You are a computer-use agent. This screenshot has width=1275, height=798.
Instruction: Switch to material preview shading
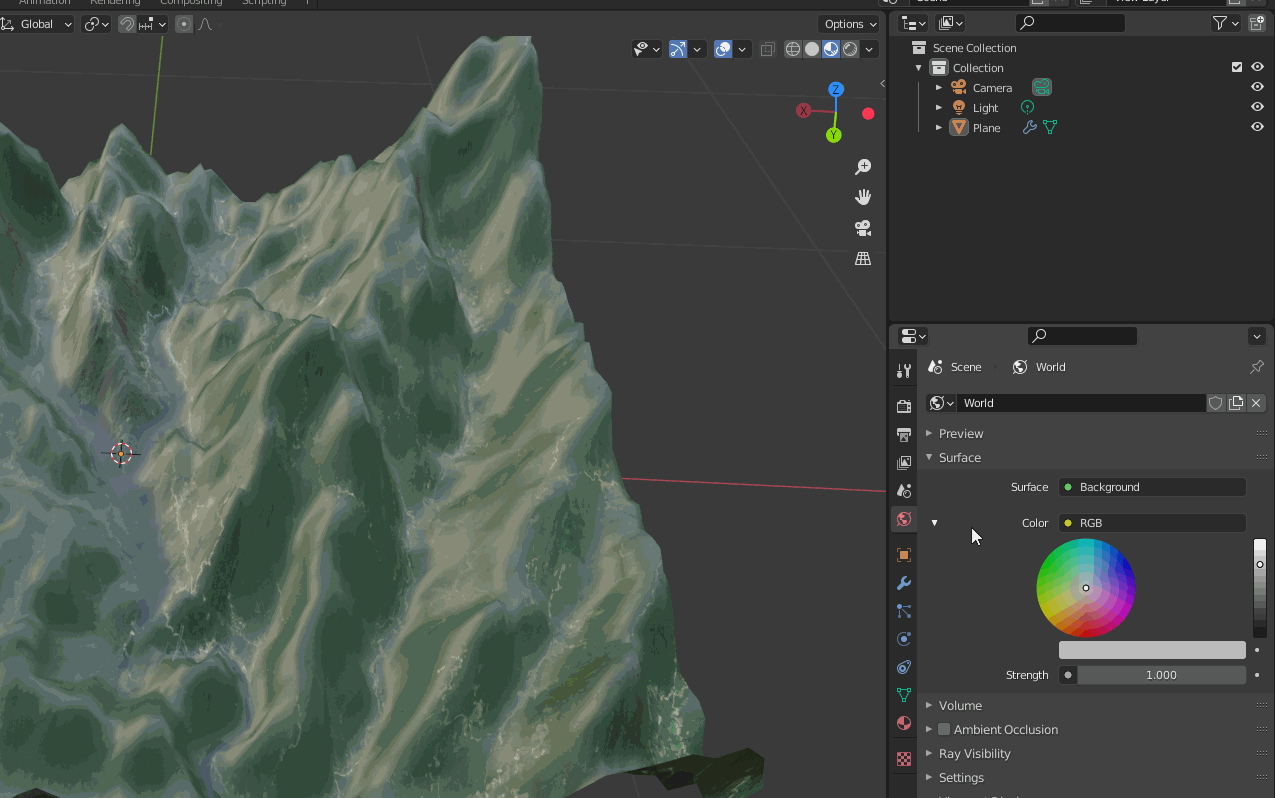click(831, 49)
